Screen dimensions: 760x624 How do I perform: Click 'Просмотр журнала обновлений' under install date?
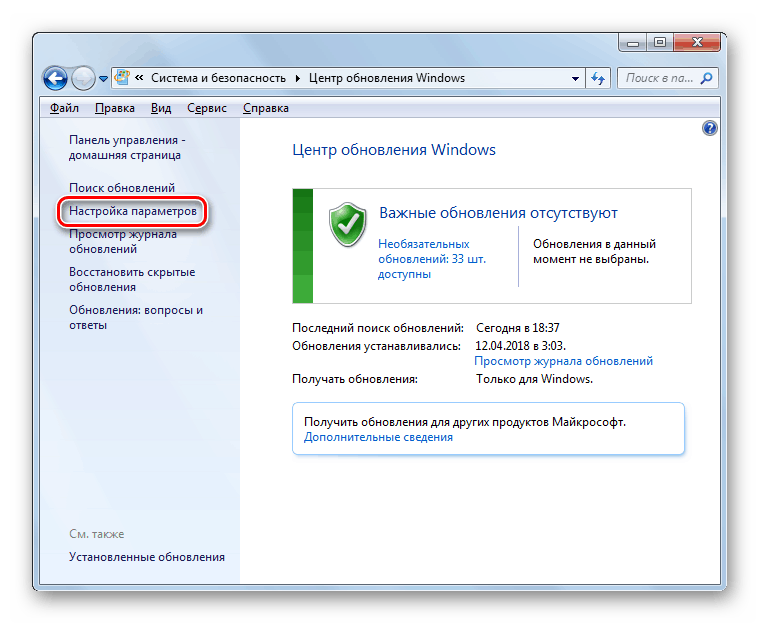pyautogui.click(x=563, y=361)
